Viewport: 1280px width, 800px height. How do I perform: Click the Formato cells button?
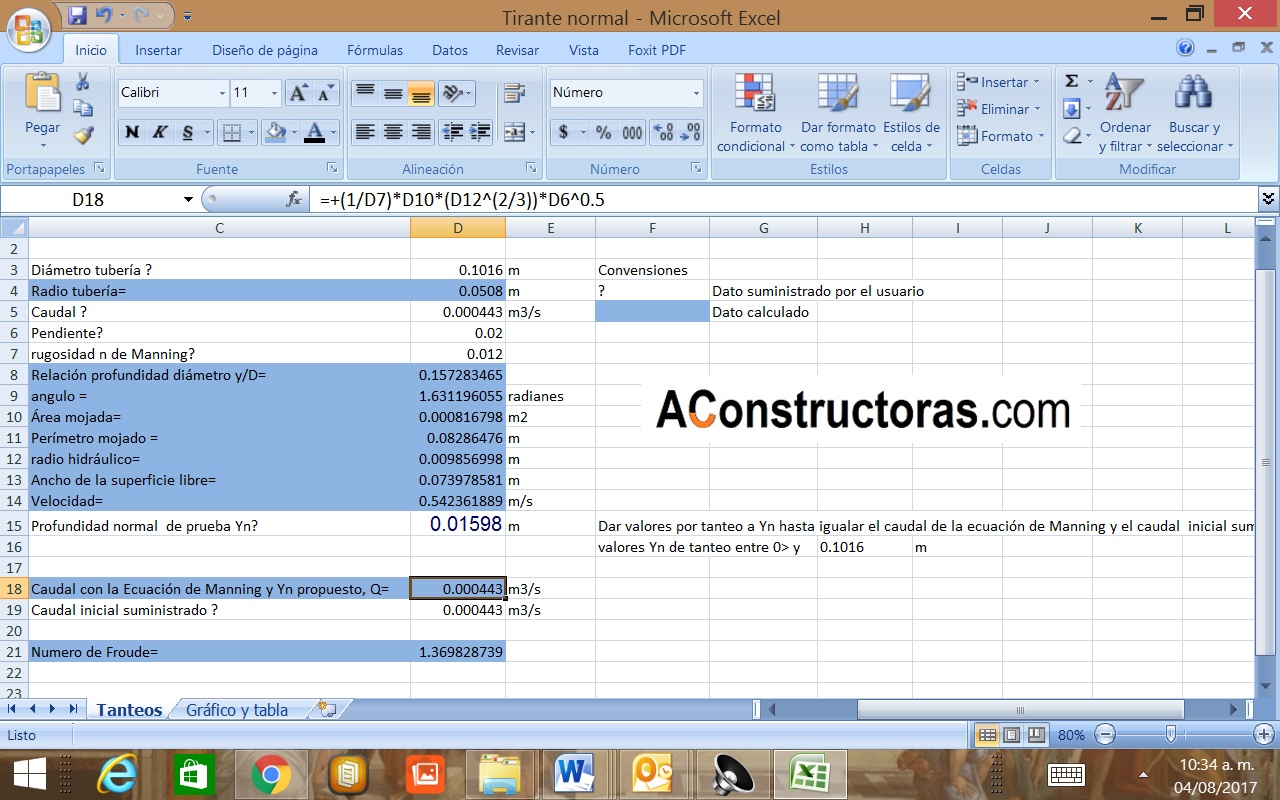[x=1000, y=136]
